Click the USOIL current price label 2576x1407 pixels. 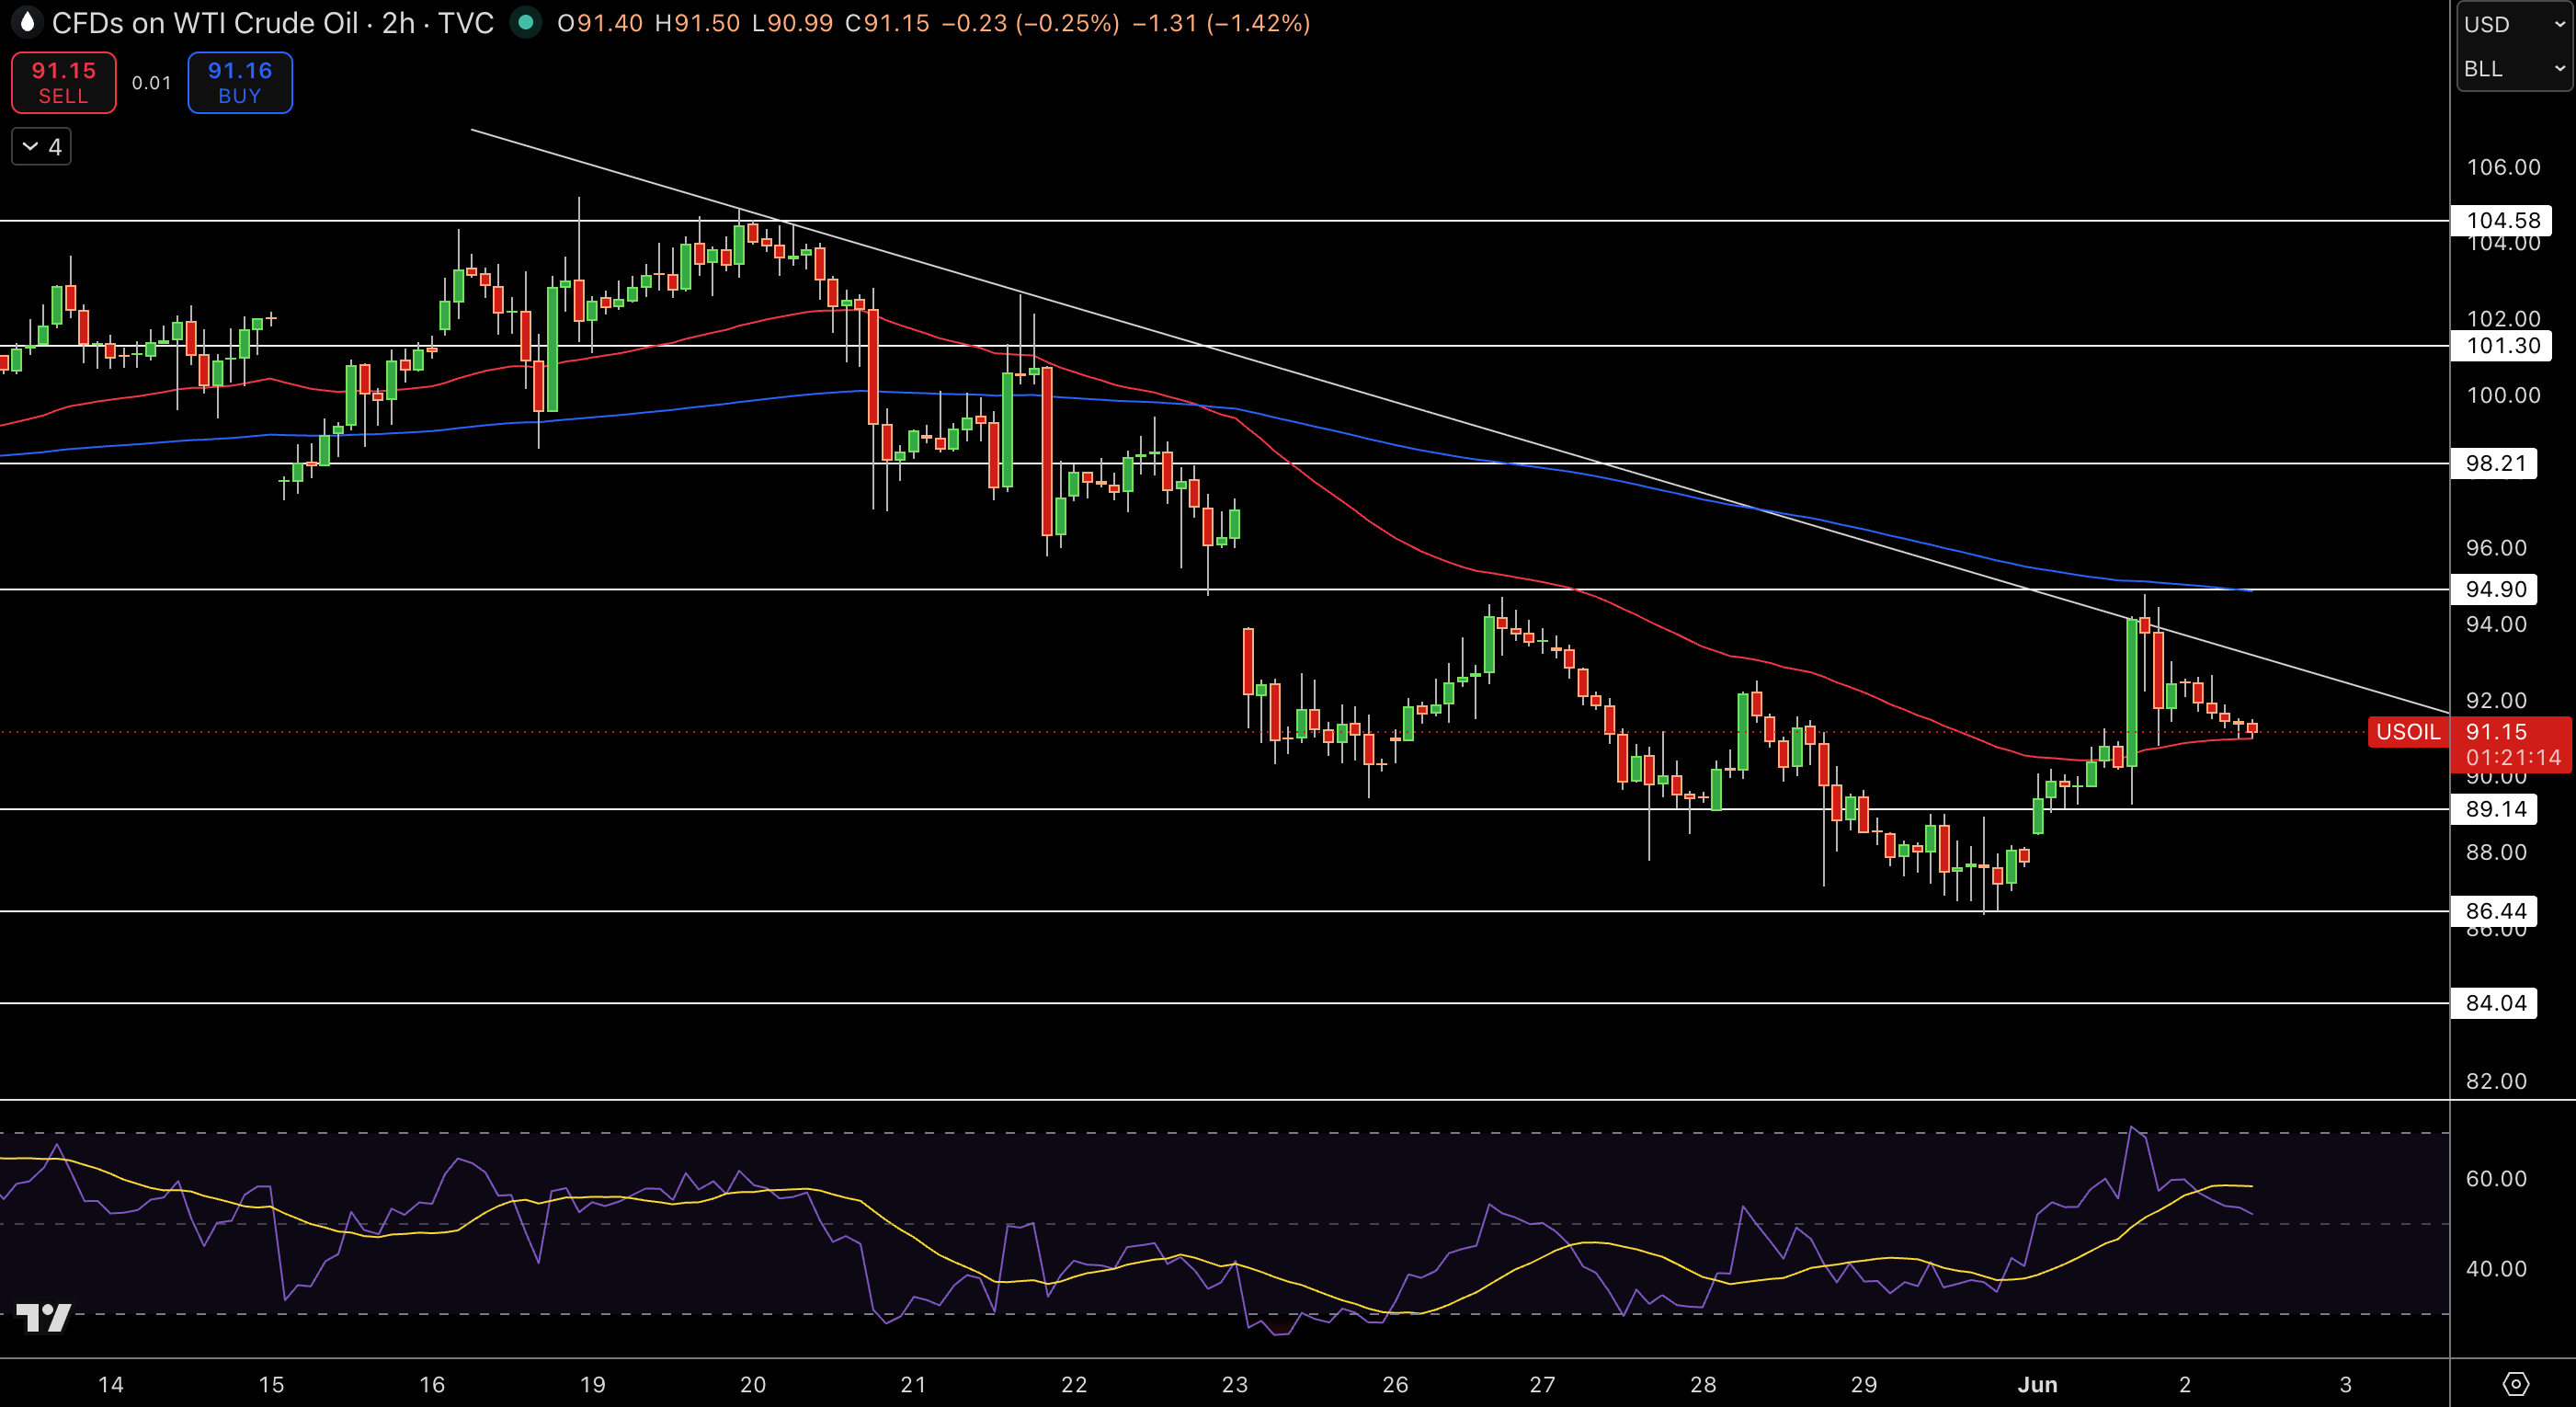pos(2408,732)
